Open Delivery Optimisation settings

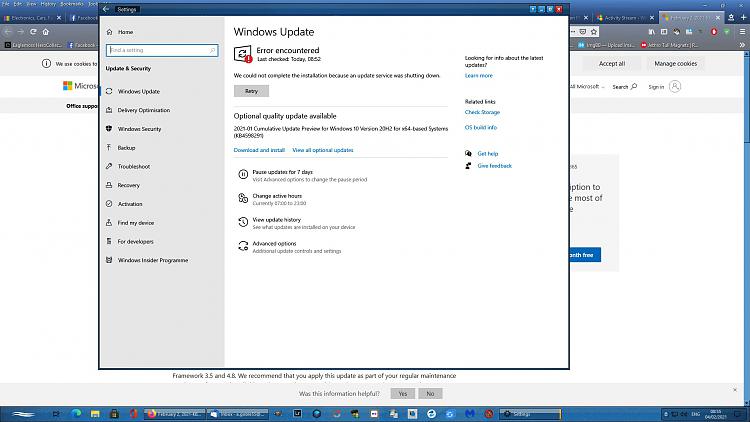click(143, 110)
